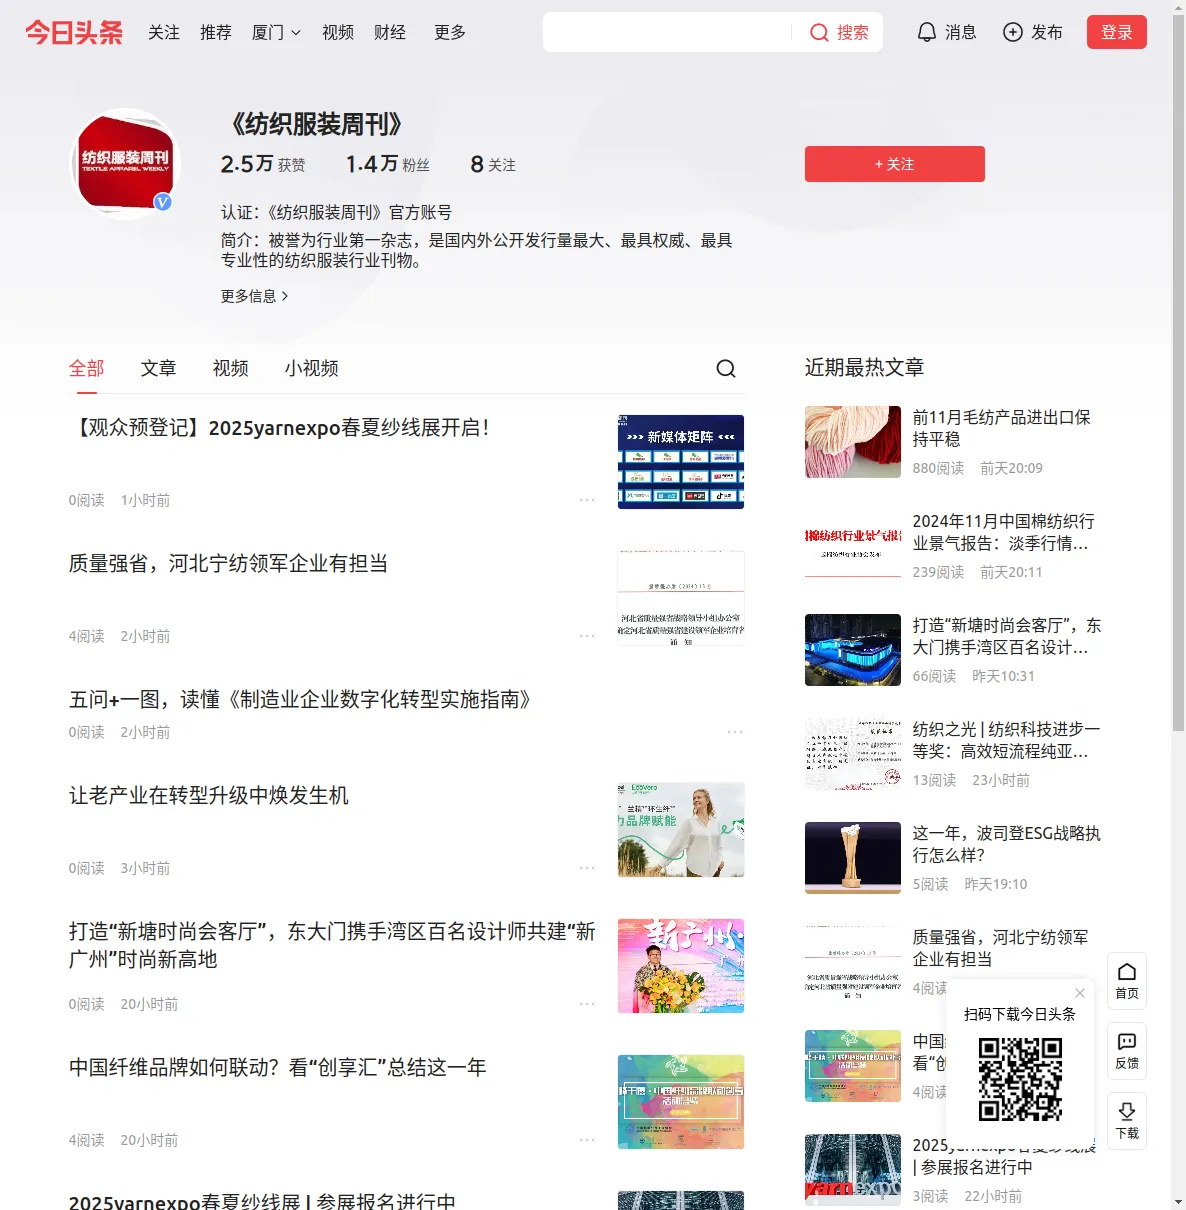
Task: Switch to the 文章 tab
Action: pyautogui.click(x=159, y=368)
